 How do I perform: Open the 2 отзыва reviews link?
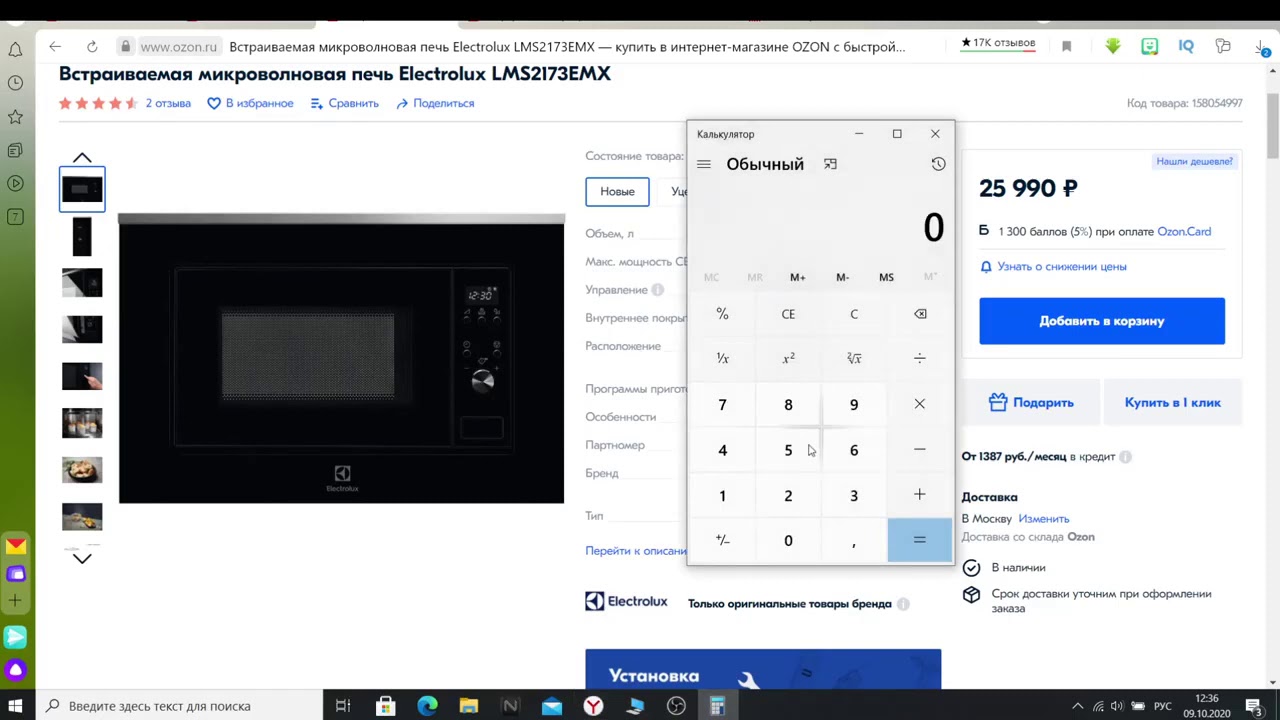pos(168,103)
